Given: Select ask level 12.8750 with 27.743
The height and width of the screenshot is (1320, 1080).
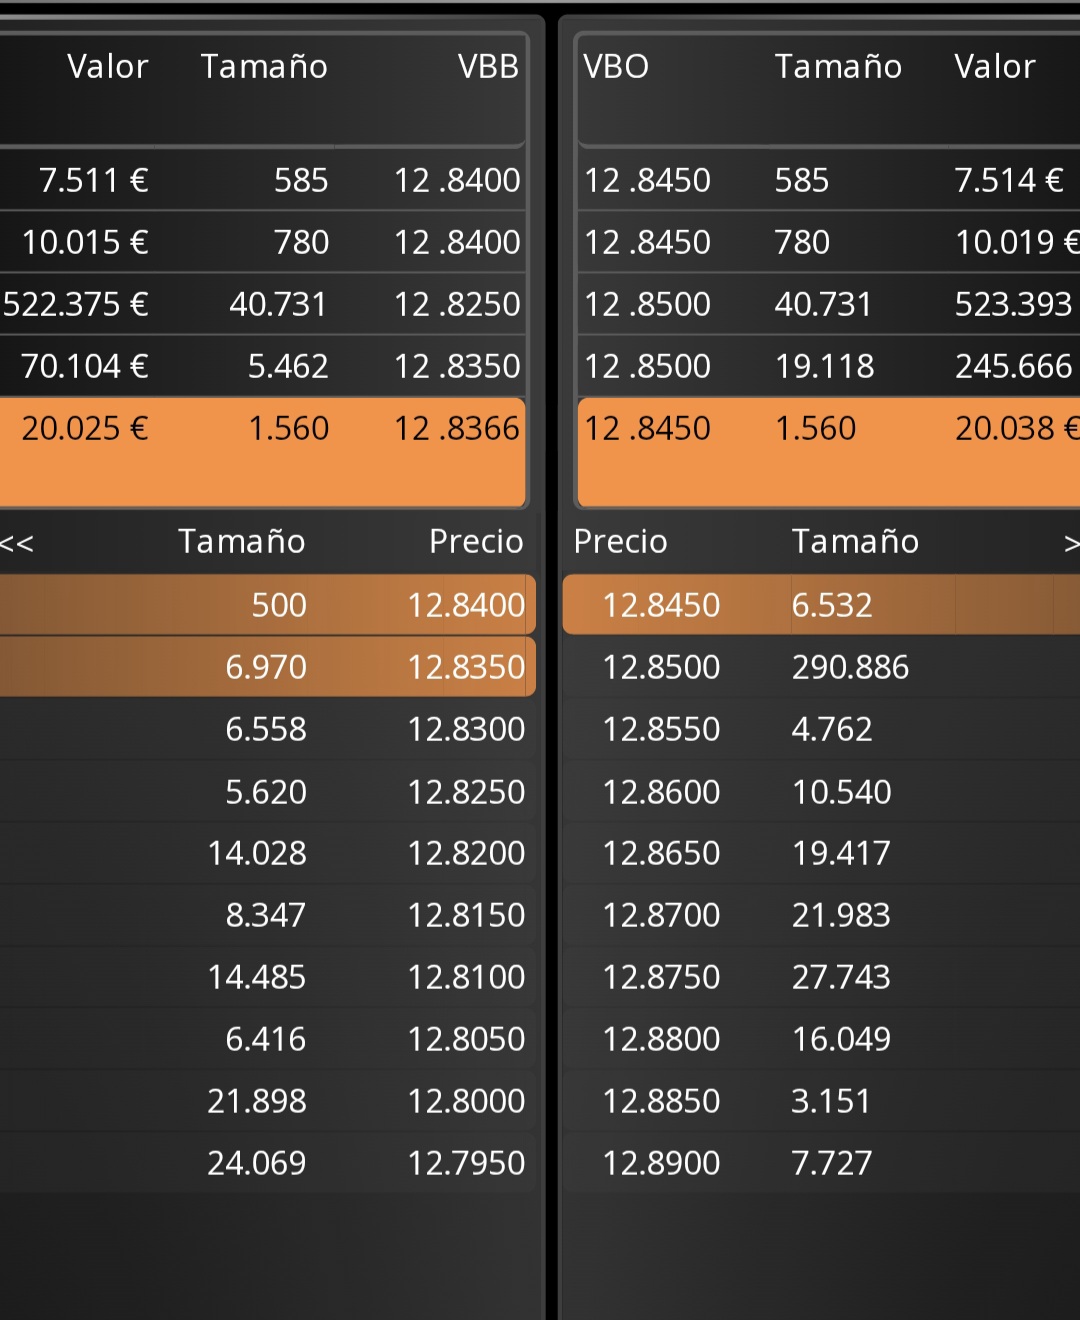Looking at the screenshot, I should click(821, 977).
